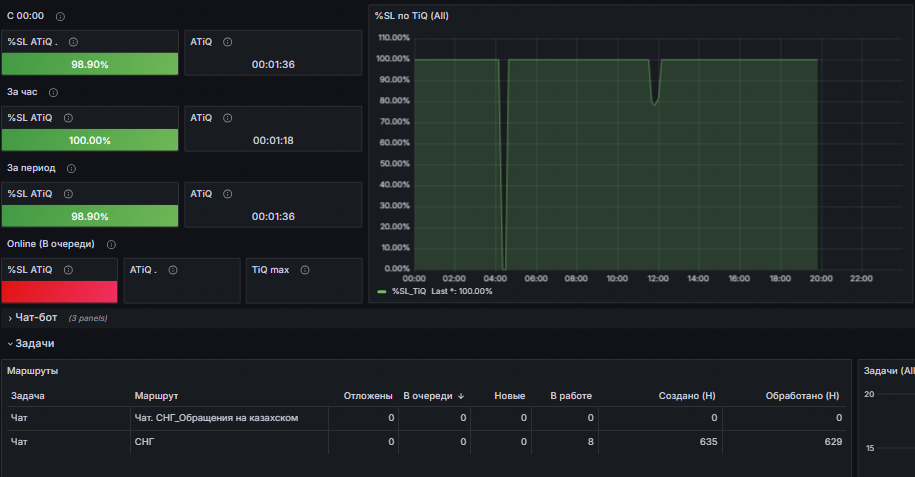Click info icon next to С 00:00
Image resolution: width=915 pixels, height=477 pixels.
point(60,16)
